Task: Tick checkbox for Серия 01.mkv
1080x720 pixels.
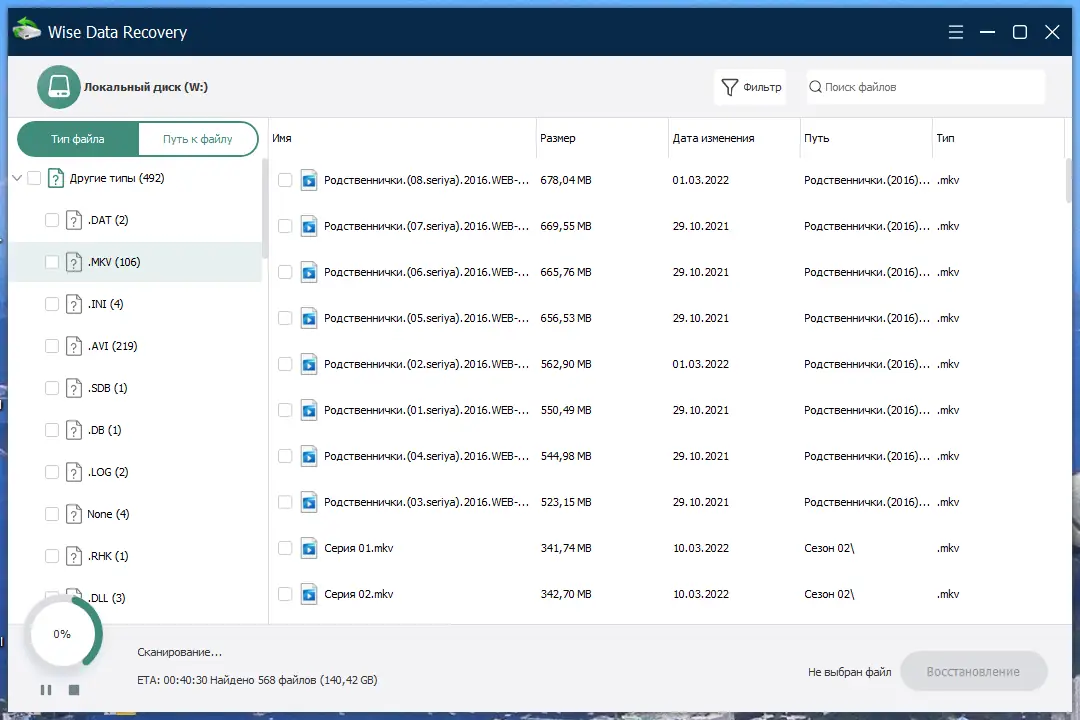Action: (x=284, y=548)
